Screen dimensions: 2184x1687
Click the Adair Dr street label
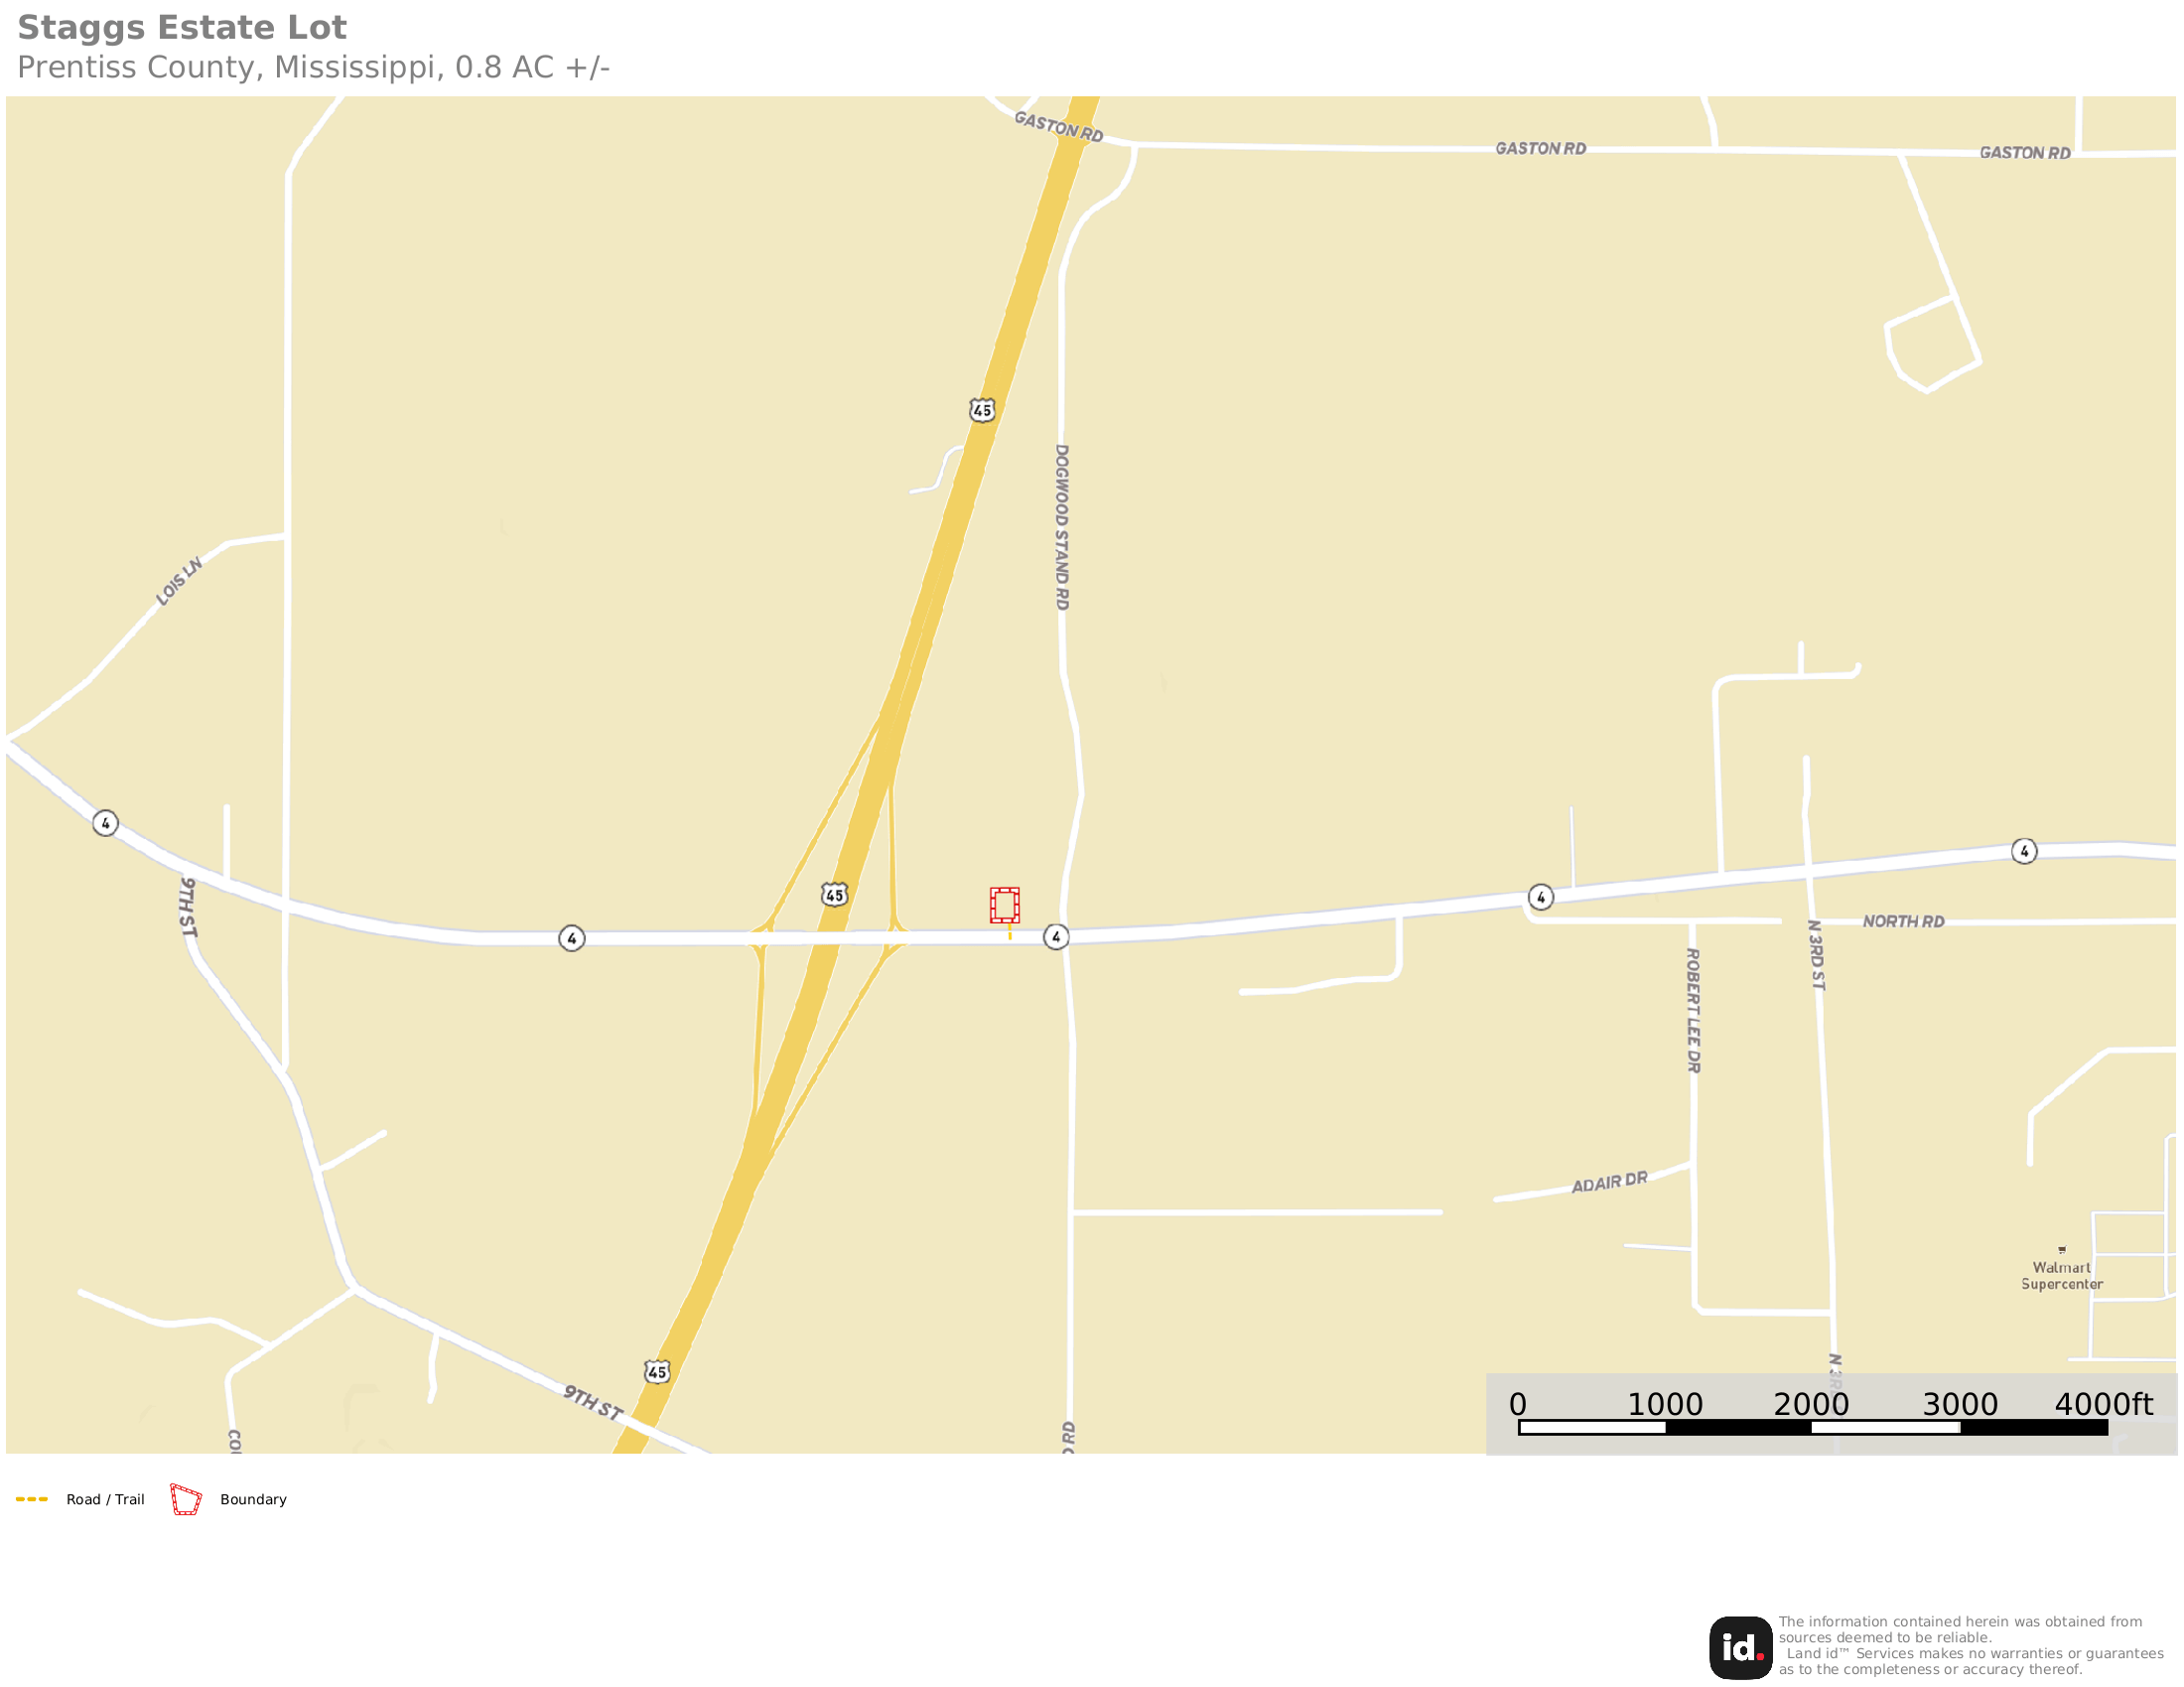click(1609, 1182)
